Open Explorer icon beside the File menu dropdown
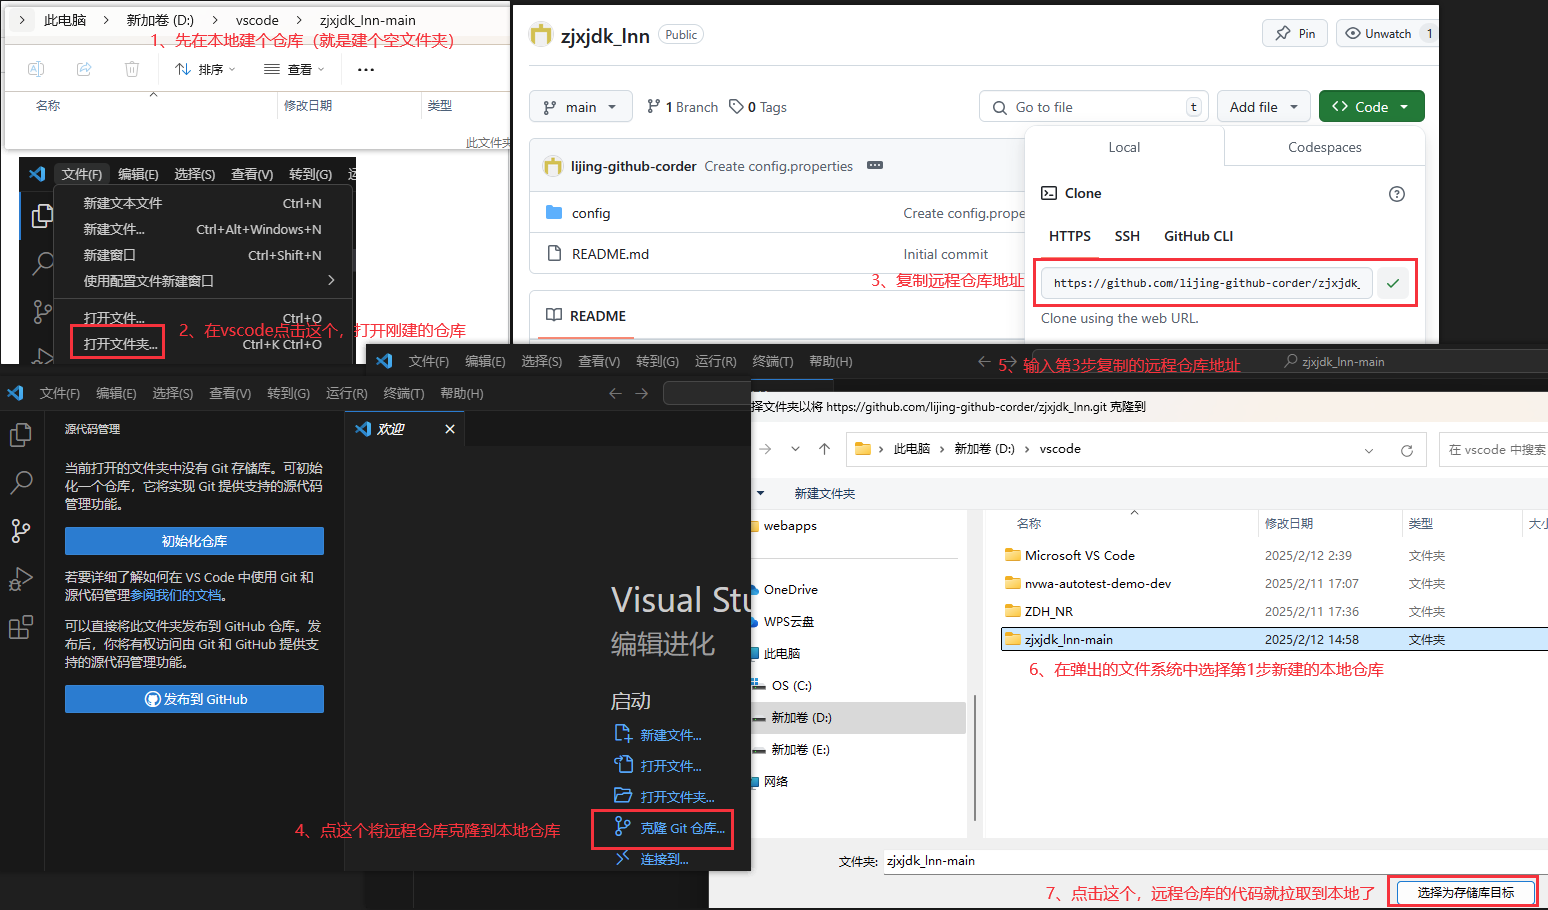Image resolution: width=1548 pixels, height=910 pixels. [42, 216]
